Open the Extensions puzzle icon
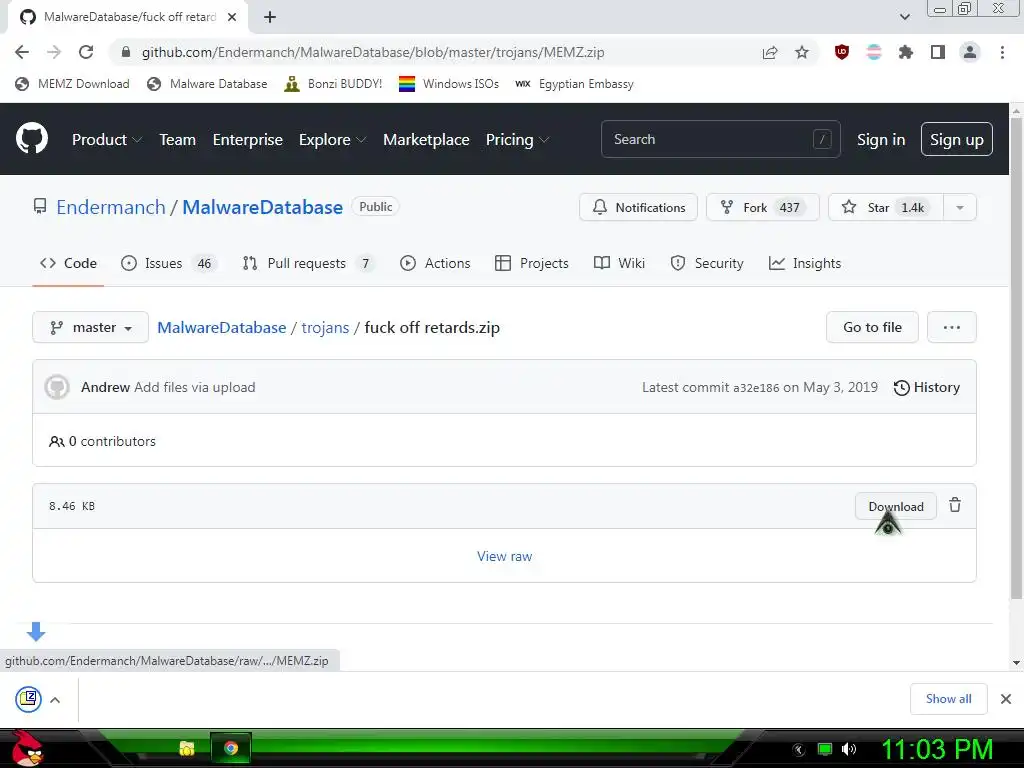Image resolution: width=1024 pixels, height=768 pixels. tap(905, 52)
